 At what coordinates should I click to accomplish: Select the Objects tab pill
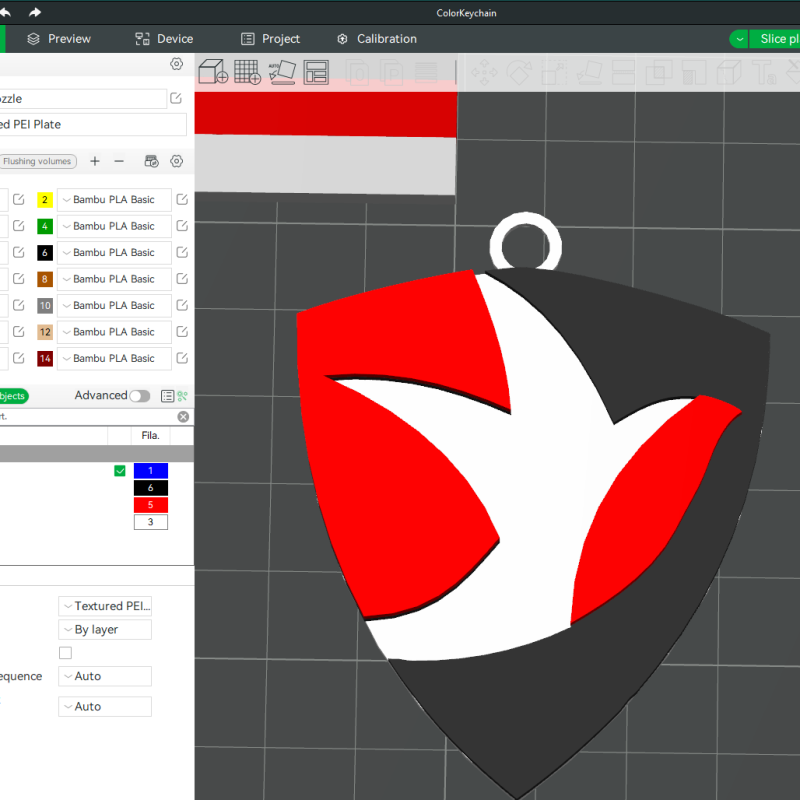click(x=13, y=396)
